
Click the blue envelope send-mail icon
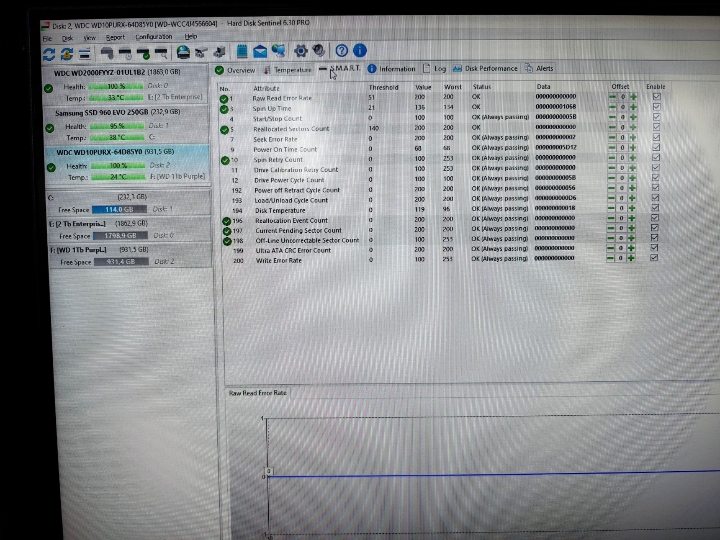click(x=260, y=51)
